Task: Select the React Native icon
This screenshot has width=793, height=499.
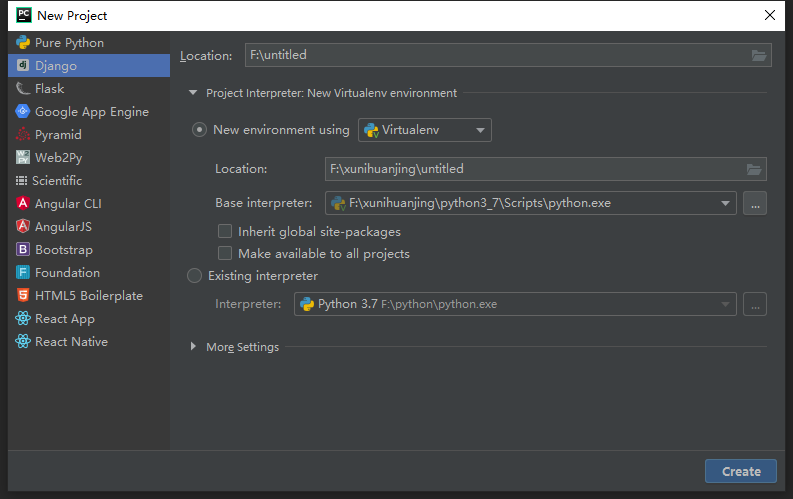Action: point(23,341)
